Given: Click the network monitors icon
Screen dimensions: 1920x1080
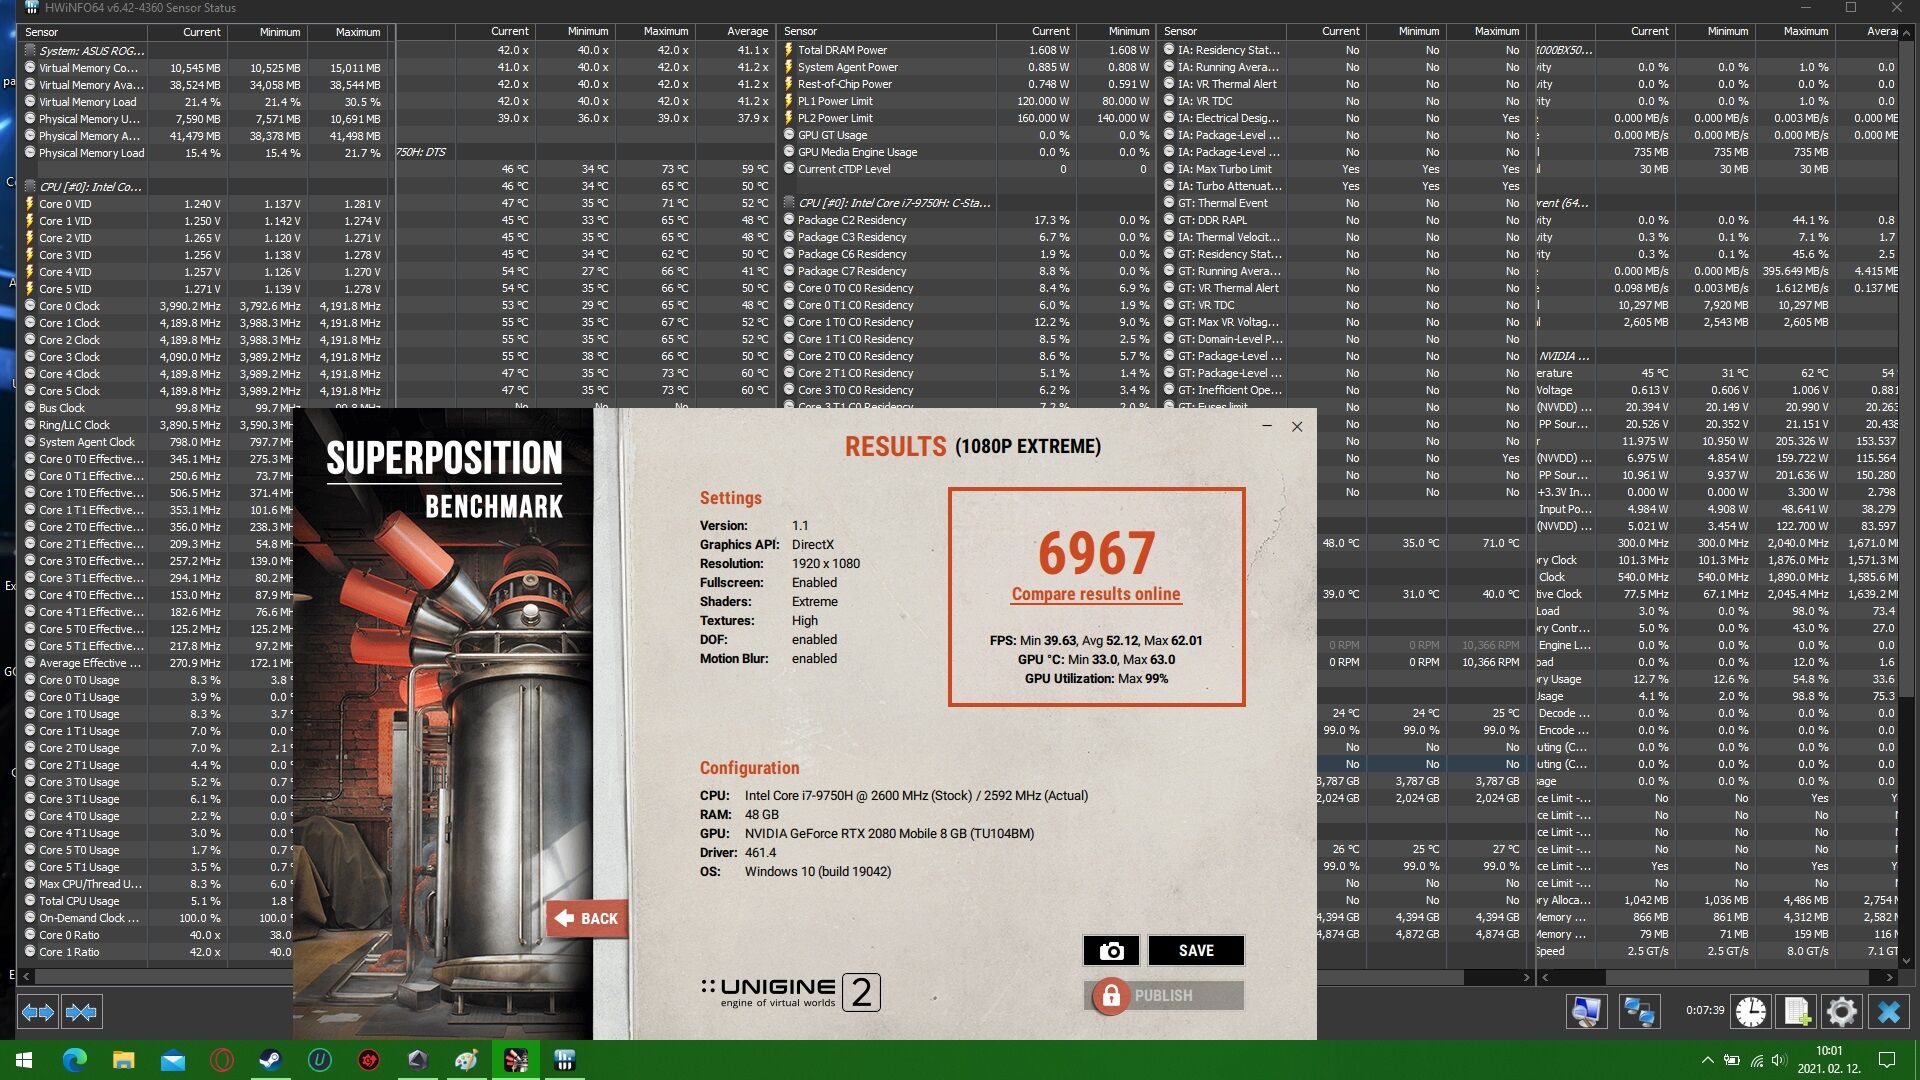Looking at the screenshot, I should click(1638, 1012).
